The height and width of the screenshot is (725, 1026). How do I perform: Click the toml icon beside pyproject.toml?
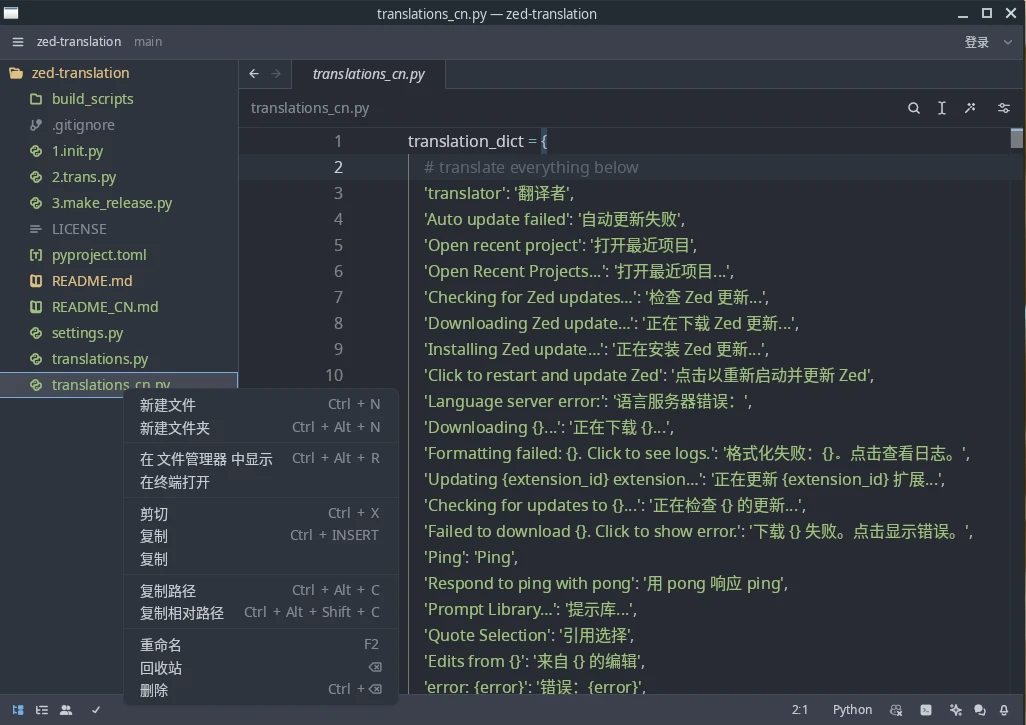(x=36, y=255)
